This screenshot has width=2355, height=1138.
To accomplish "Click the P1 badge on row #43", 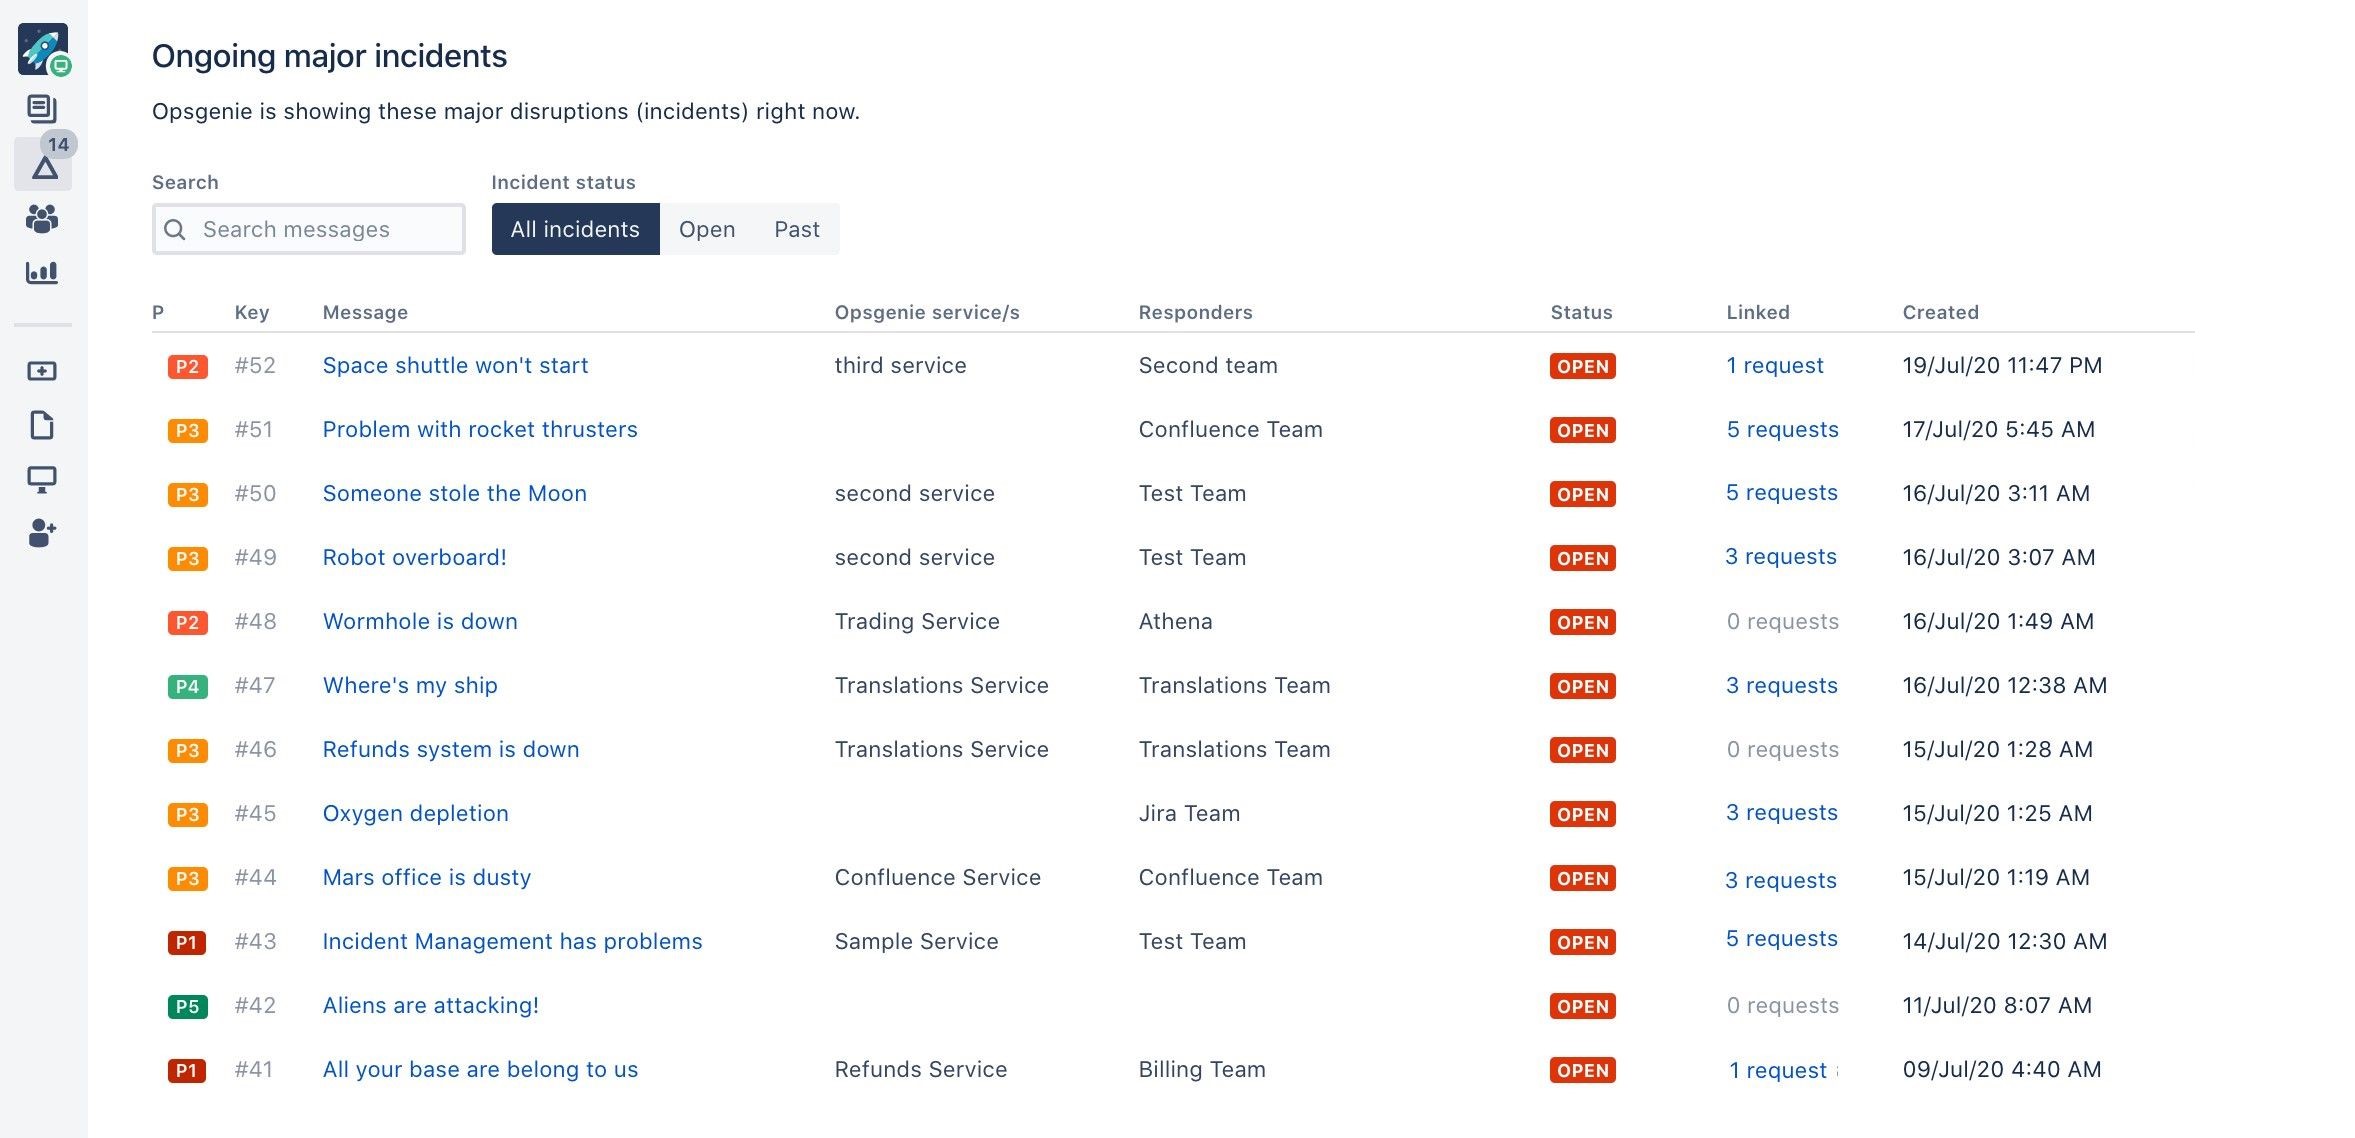I will click(x=187, y=942).
